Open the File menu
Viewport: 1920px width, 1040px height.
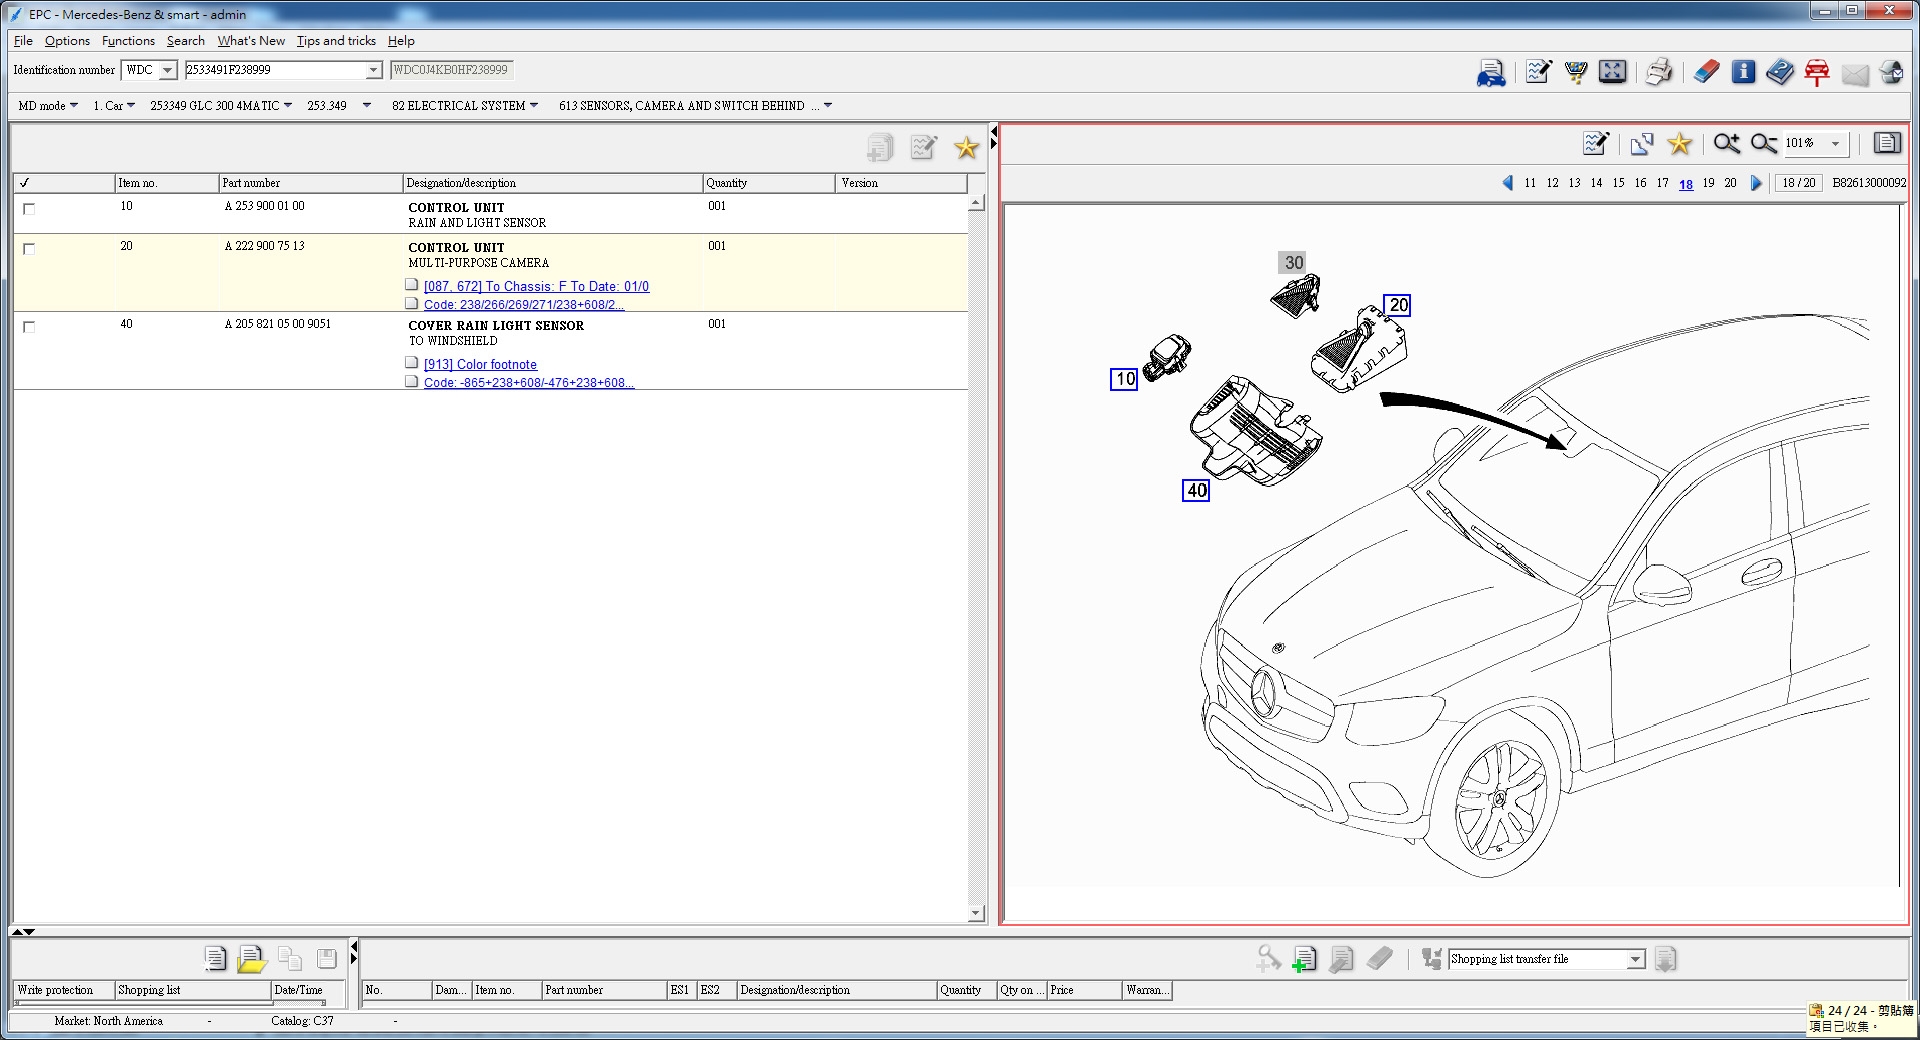click(23, 41)
